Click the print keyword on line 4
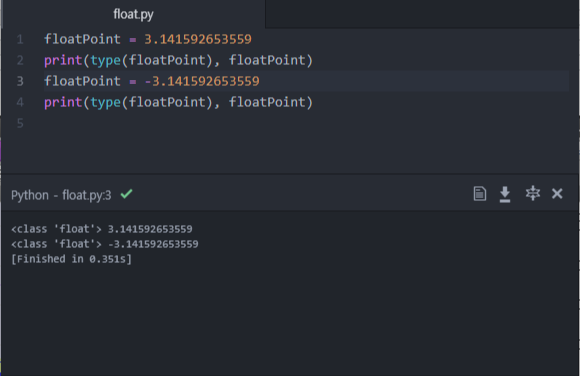580x376 pixels. (63, 103)
